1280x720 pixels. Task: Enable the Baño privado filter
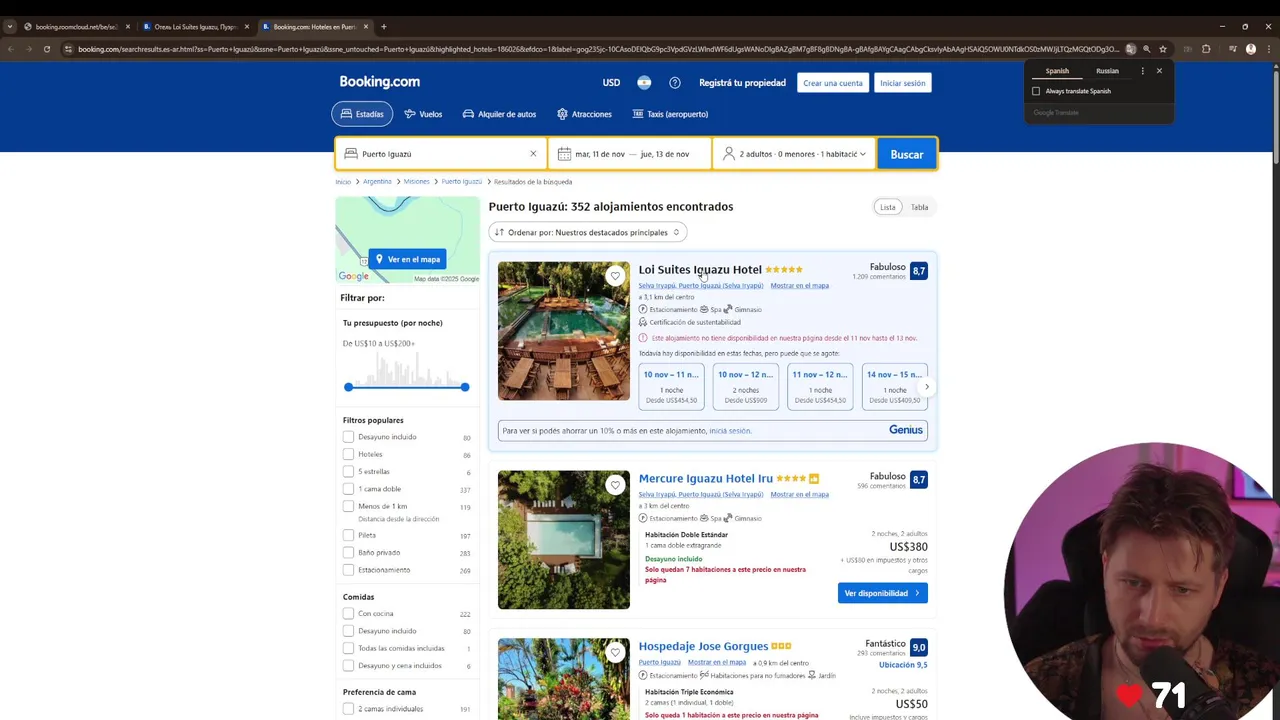click(348, 553)
